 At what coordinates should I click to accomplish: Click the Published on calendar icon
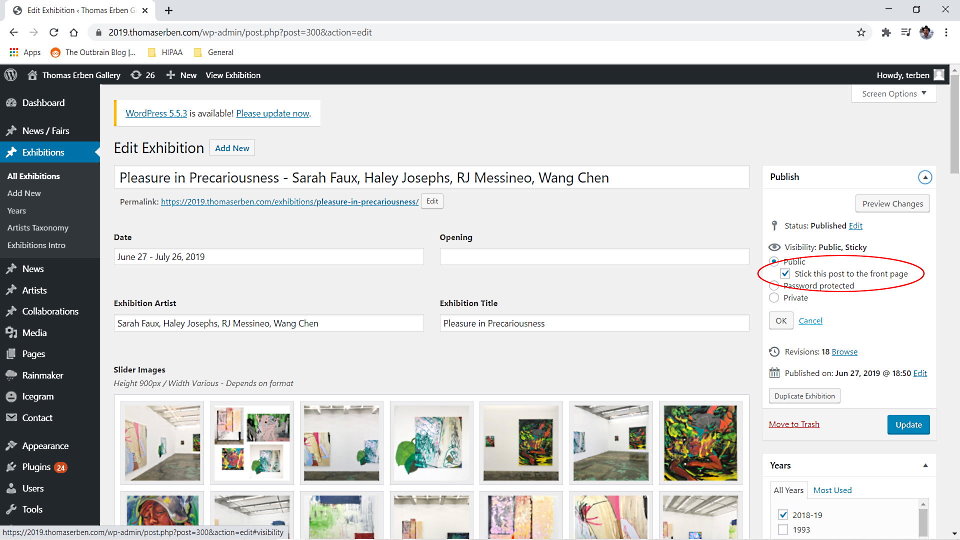pos(774,373)
